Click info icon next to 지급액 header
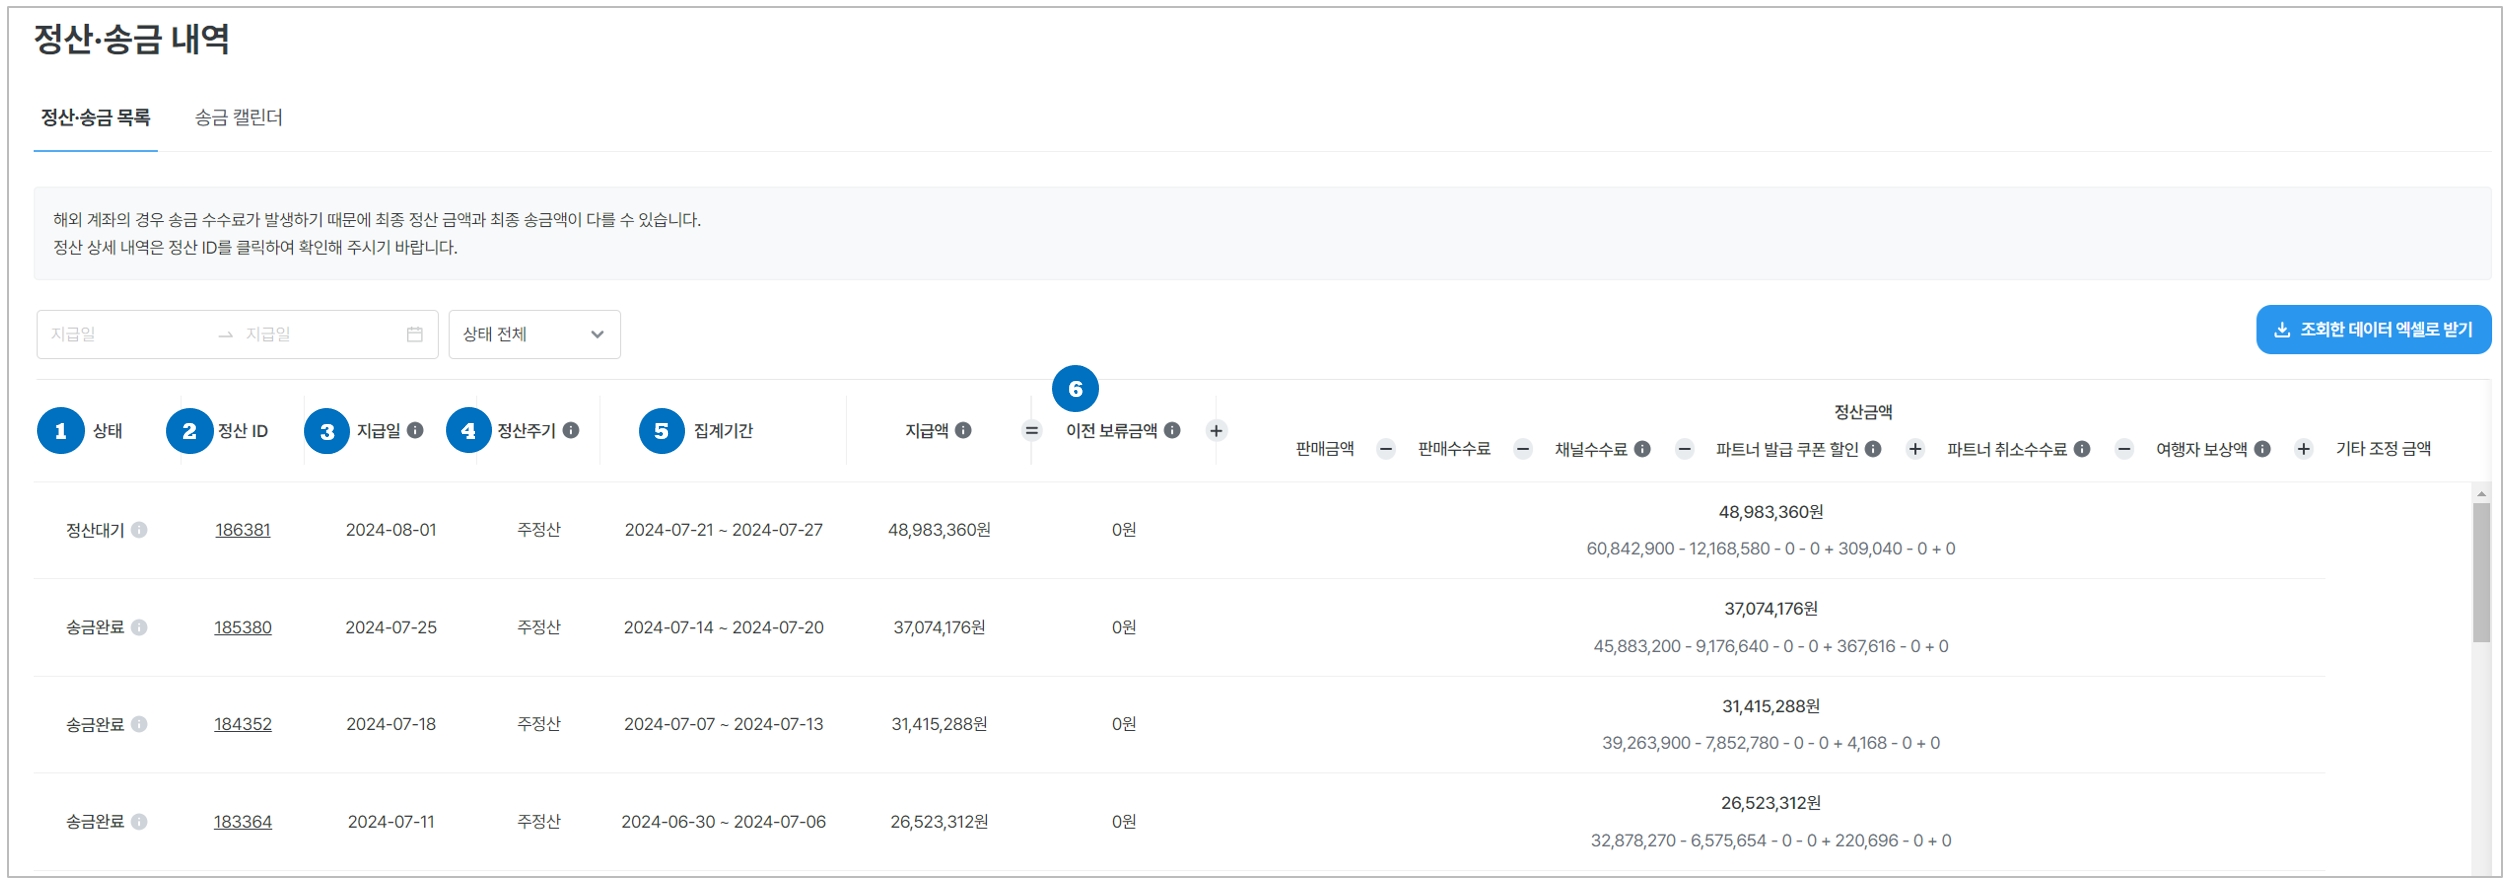 click(x=963, y=430)
